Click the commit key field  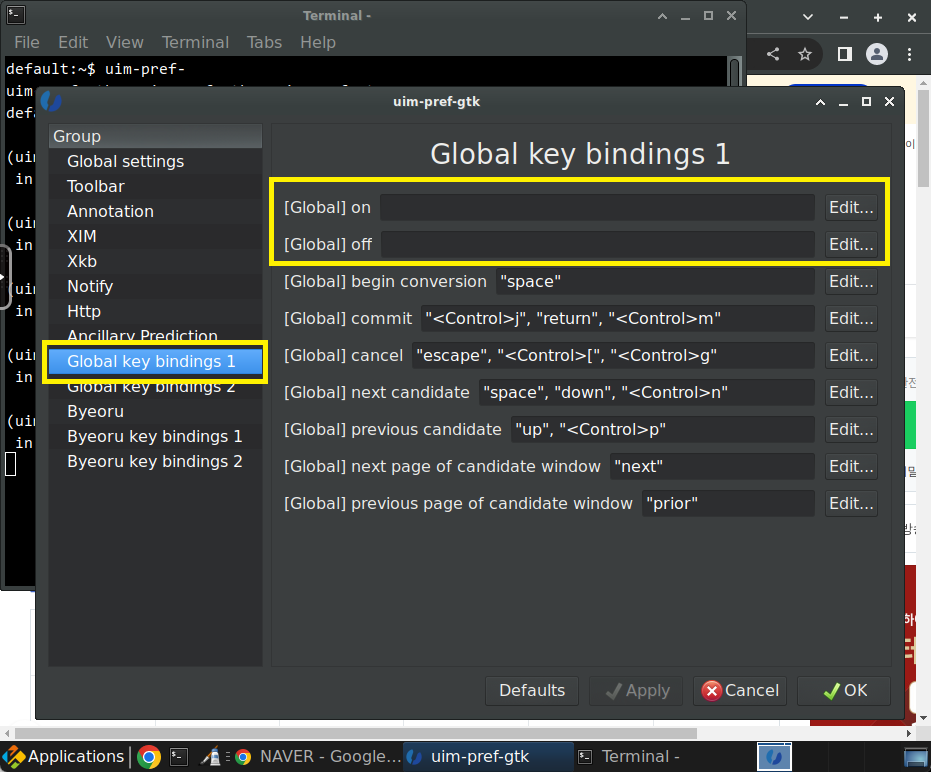(x=618, y=318)
